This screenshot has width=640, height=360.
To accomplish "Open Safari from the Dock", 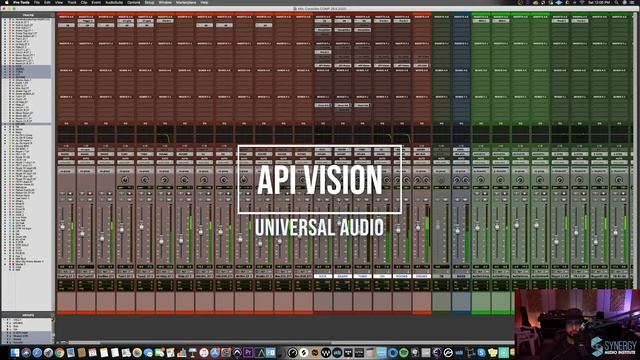I will pyautogui.click(x=37, y=352).
